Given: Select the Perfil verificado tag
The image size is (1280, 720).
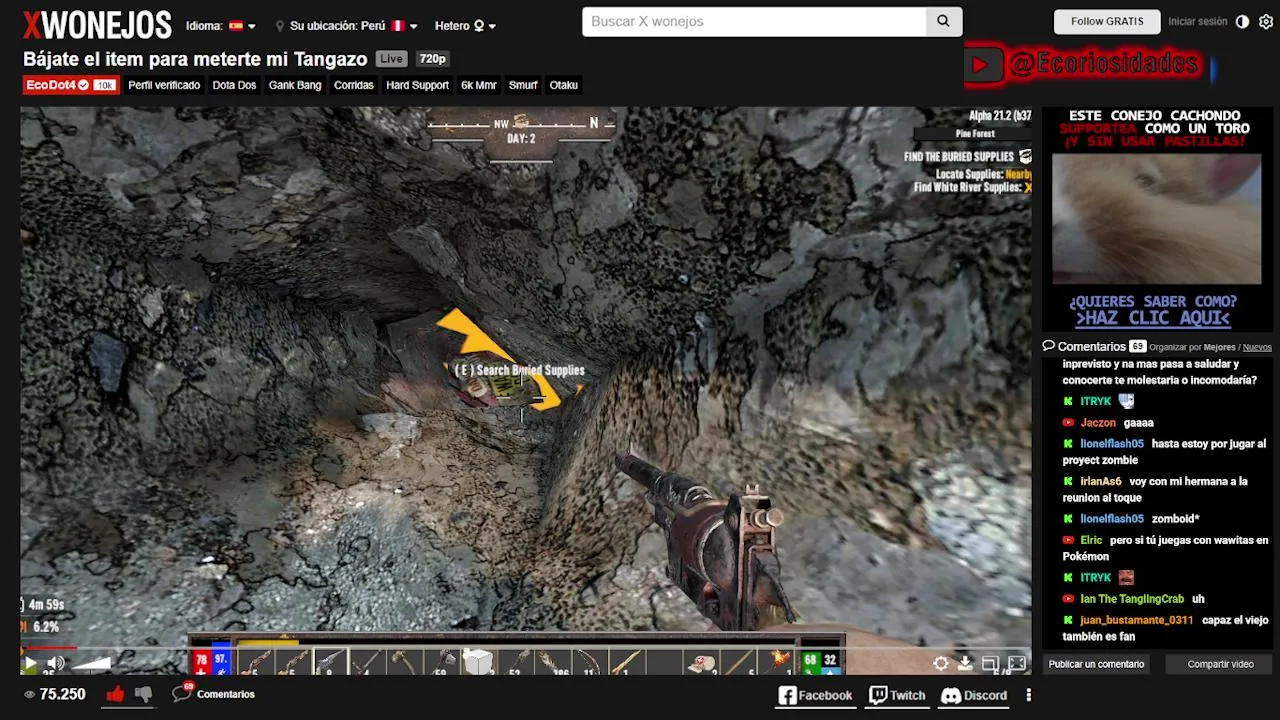Looking at the screenshot, I should (164, 85).
